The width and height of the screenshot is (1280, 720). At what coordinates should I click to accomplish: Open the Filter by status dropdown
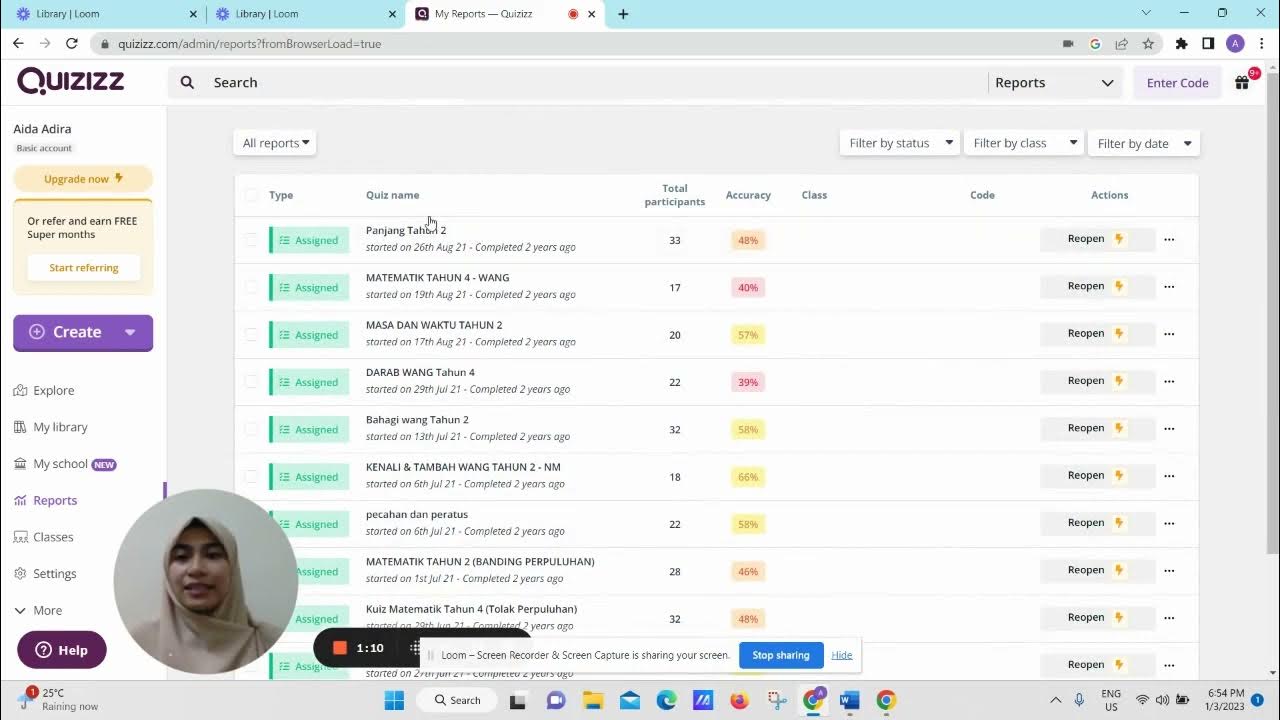(x=899, y=143)
